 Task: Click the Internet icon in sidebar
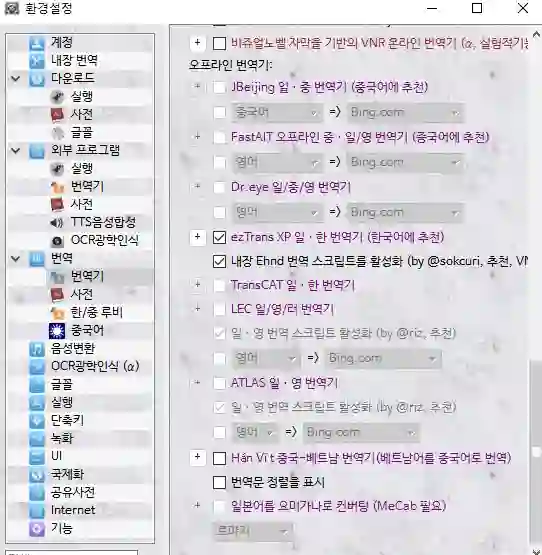coord(36,510)
